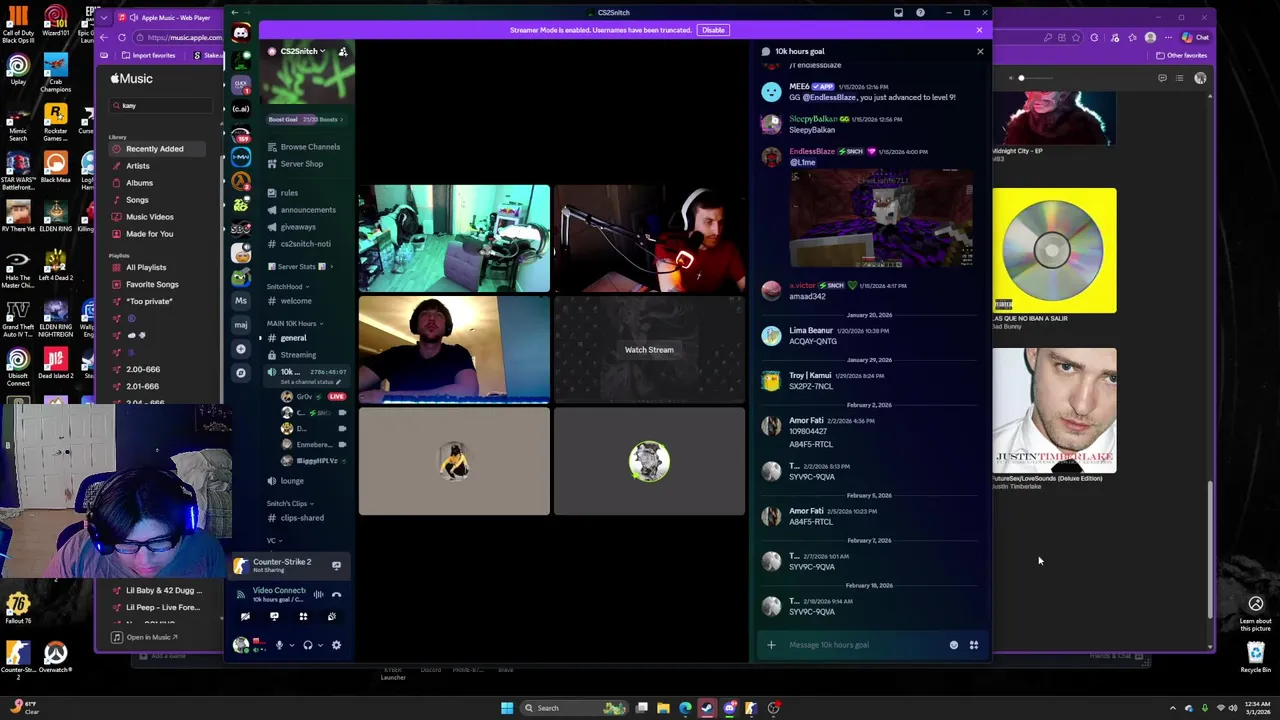Click Open in Music link
1280x720 pixels.
pyautogui.click(x=145, y=637)
